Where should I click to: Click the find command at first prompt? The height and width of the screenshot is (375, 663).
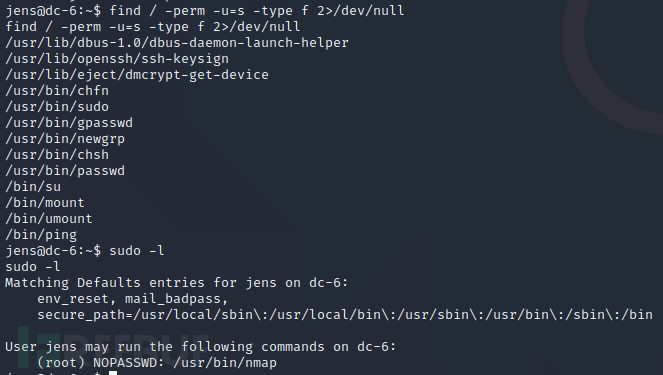(257, 11)
